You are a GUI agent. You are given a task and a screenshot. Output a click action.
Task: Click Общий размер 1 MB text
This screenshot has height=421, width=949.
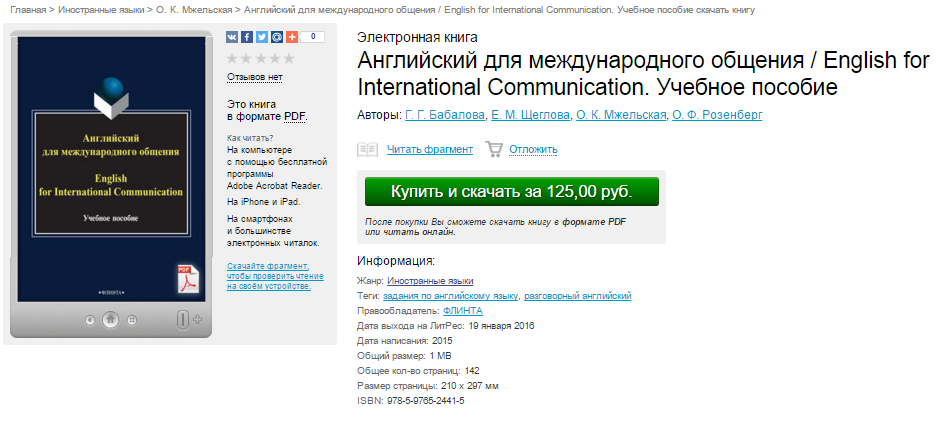[404, 356]
